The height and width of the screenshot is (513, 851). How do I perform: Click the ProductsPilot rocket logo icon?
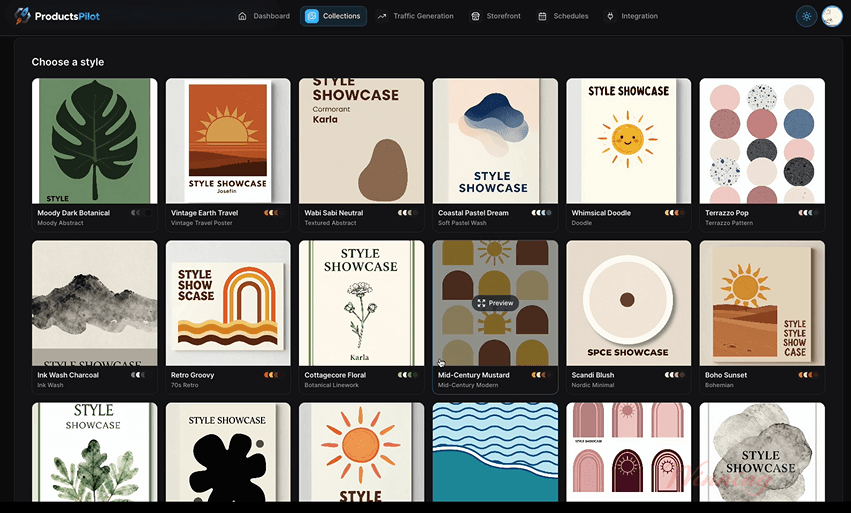click(x=22, y=16)
